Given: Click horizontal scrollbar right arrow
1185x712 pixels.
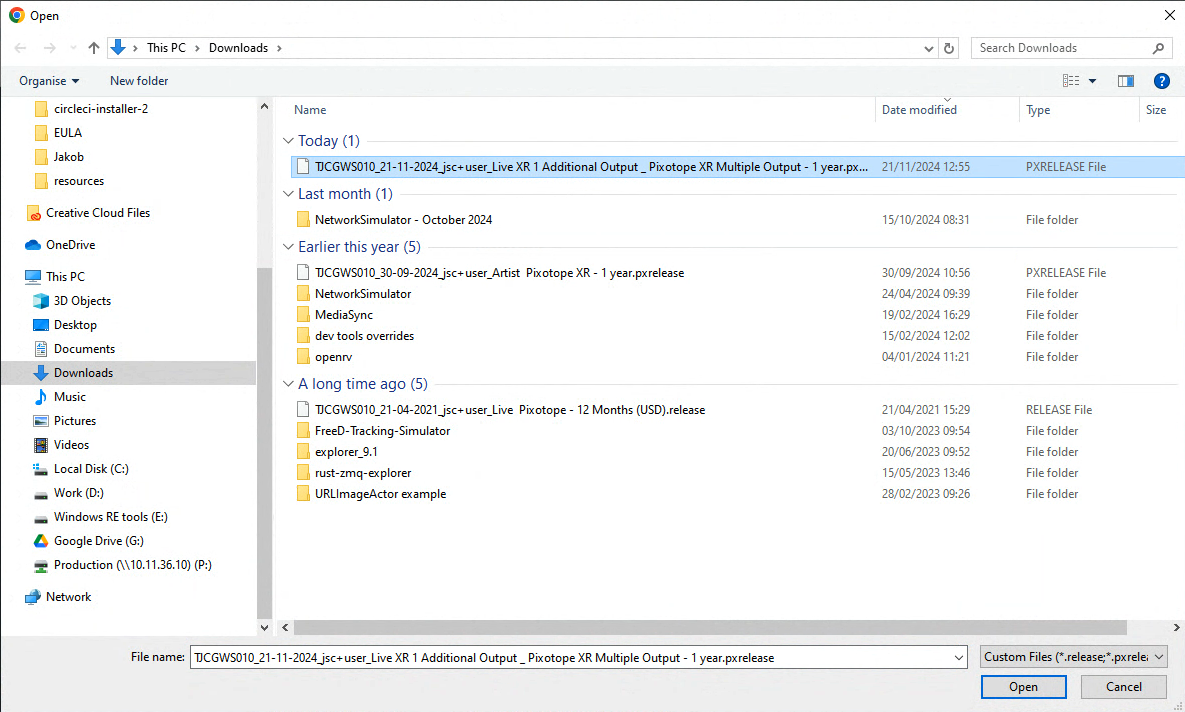Looking at the screenshot, I should click(1176, 627).
